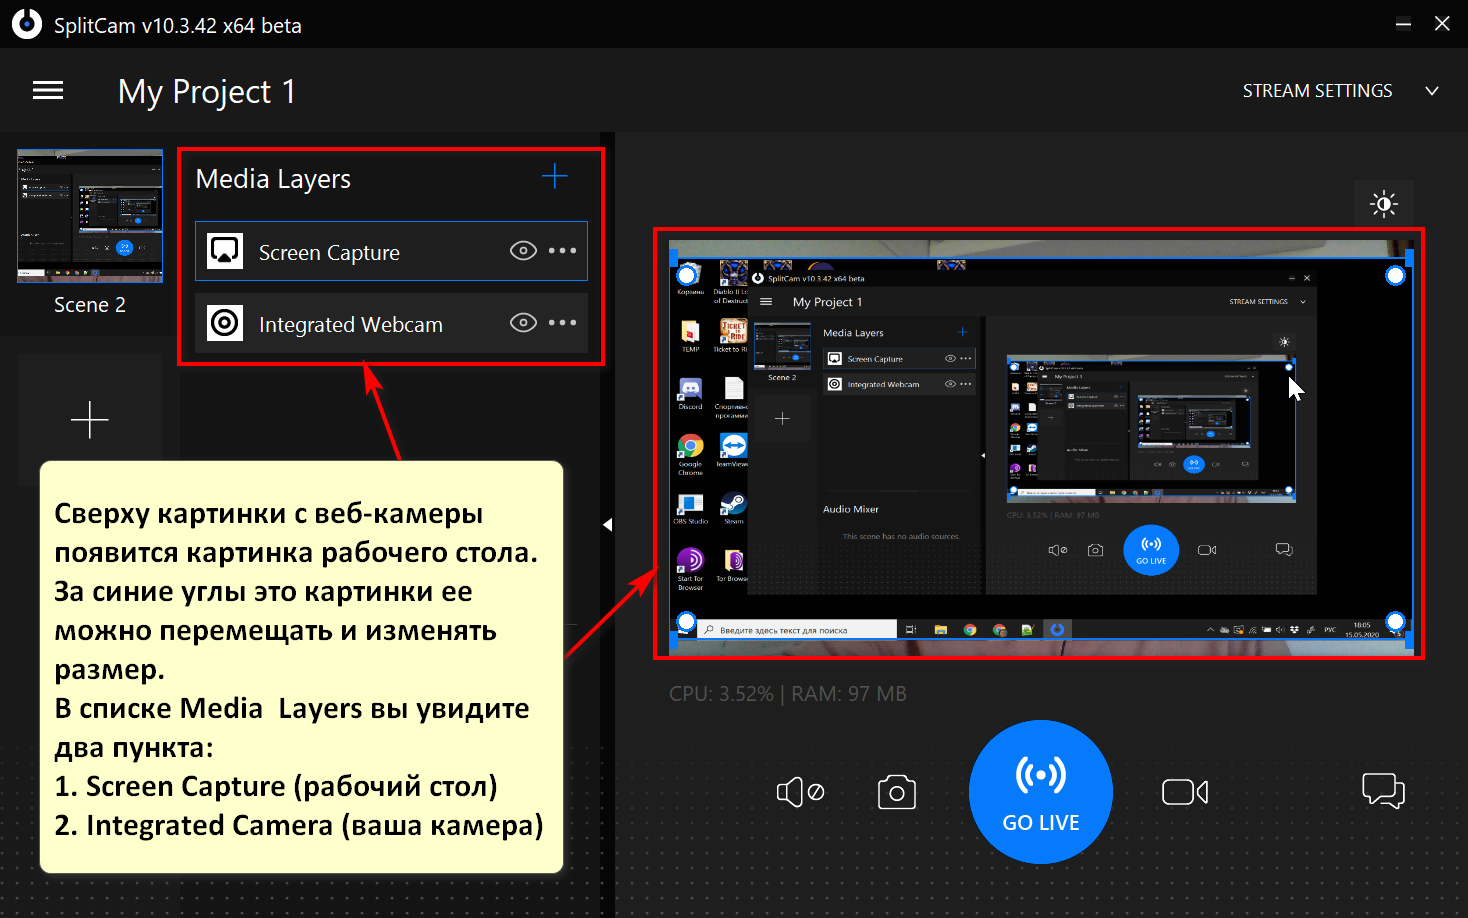Click the Media Layers heading

point(273,179)
